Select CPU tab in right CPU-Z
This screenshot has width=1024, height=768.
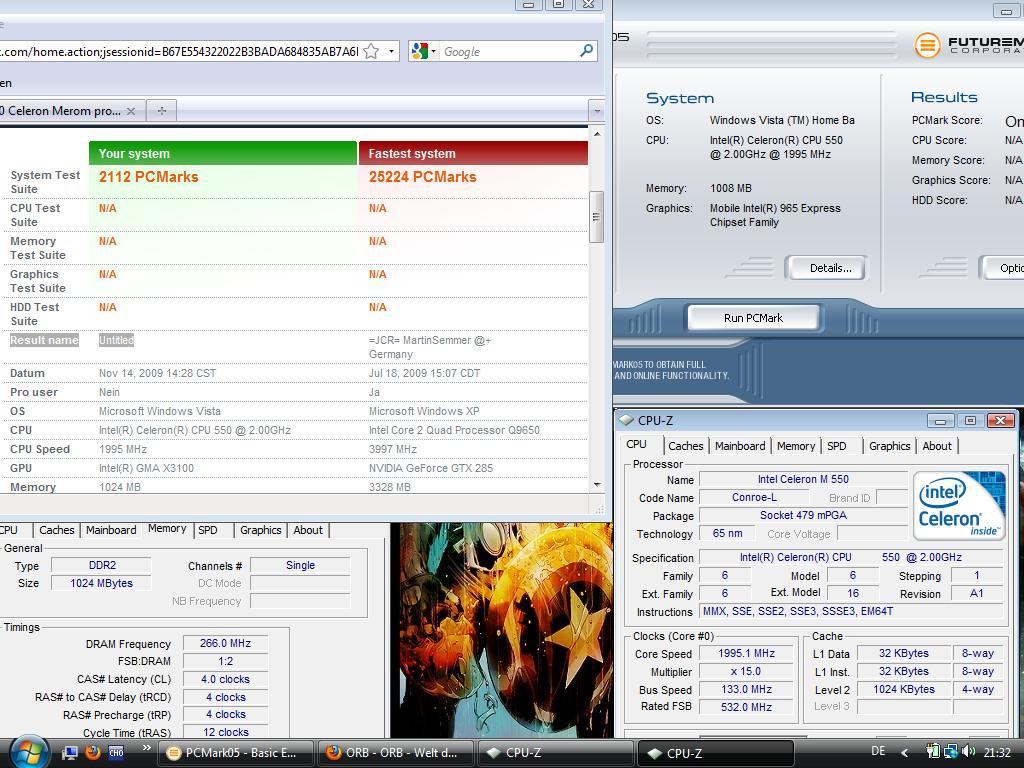coord(637,445)
